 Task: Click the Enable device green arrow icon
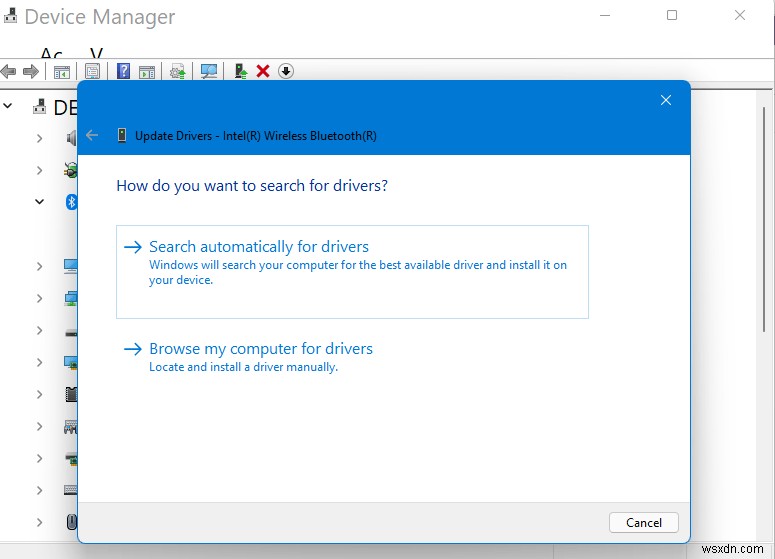click(241, 71)
